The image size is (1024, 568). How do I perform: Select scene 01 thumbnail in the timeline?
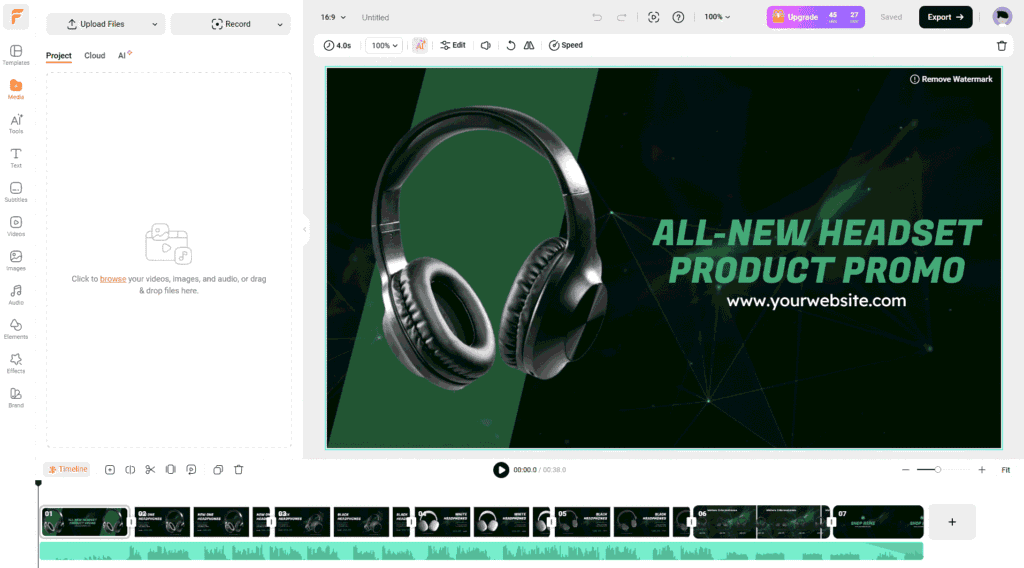tap(84, 522)
